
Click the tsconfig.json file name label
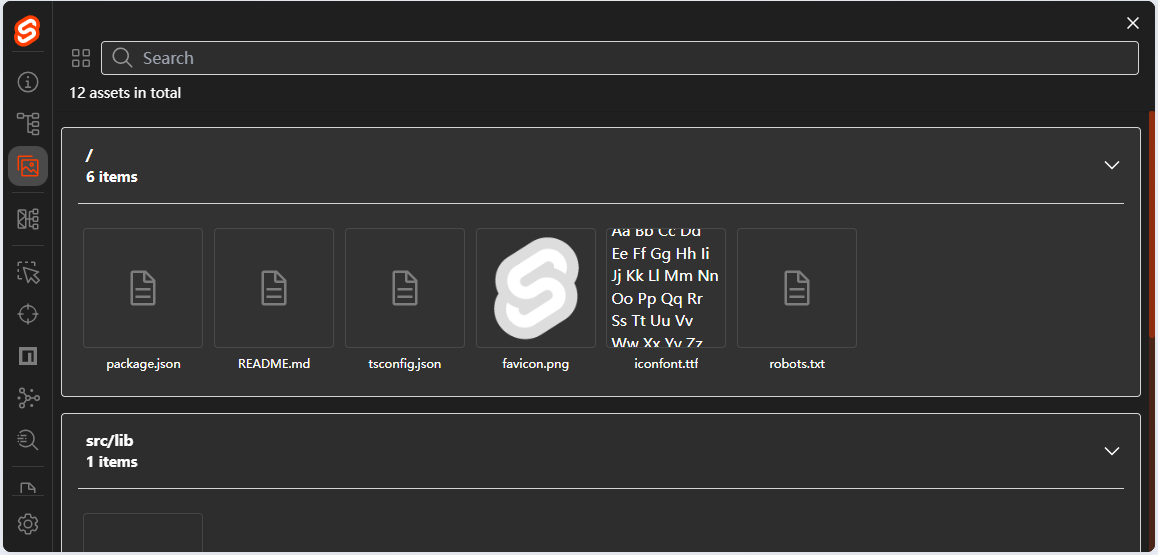[x=405, y=364]
